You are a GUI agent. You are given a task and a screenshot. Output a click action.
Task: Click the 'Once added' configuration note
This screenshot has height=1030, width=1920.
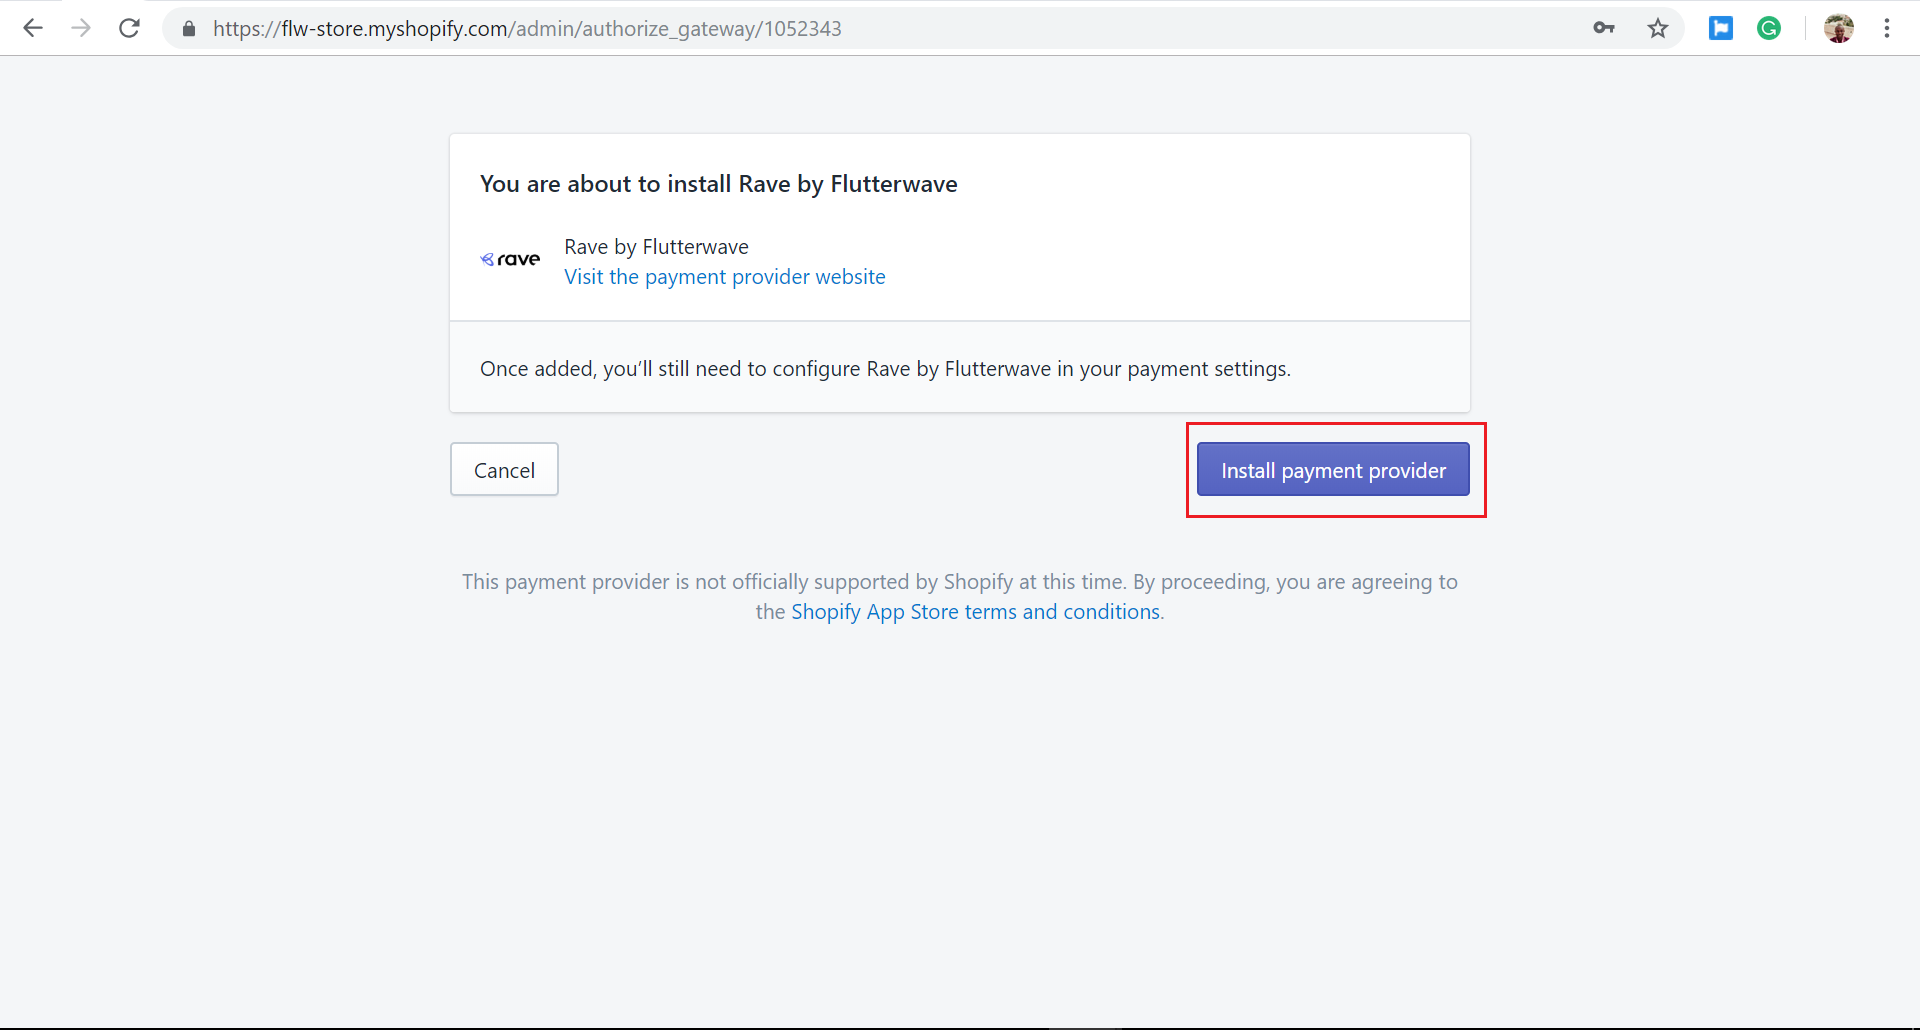click(x=885, y=369)
